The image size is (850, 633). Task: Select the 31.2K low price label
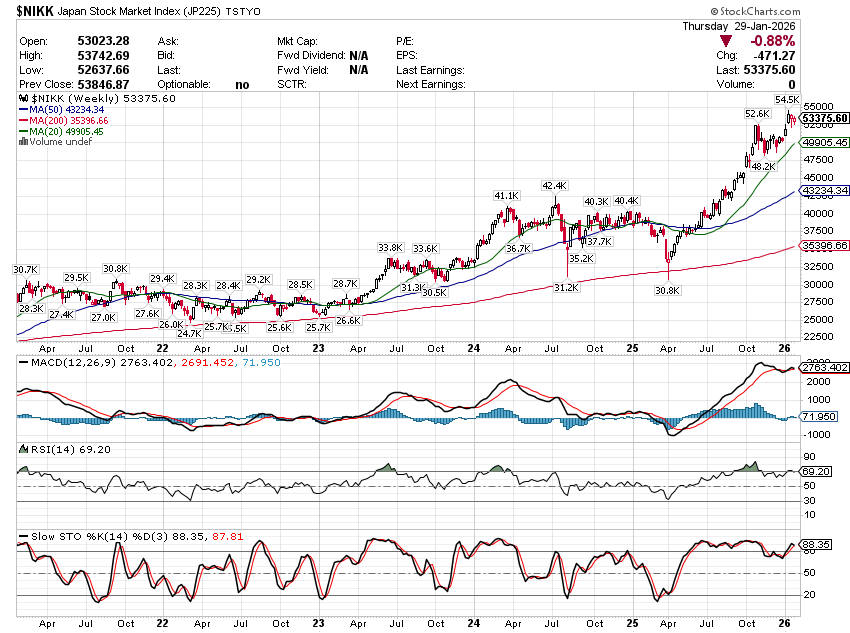(566, 287)
